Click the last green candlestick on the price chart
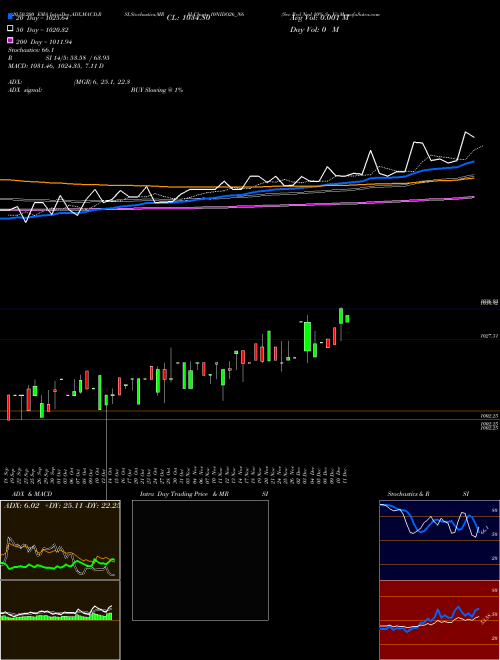500x660 pixels. 347,319
